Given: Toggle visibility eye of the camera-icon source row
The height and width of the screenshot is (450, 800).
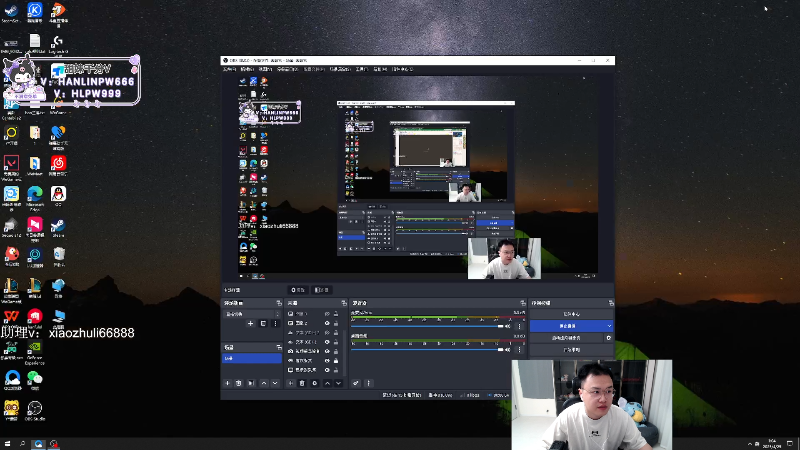Looking at the screenshot, I should tap(327, 351).
